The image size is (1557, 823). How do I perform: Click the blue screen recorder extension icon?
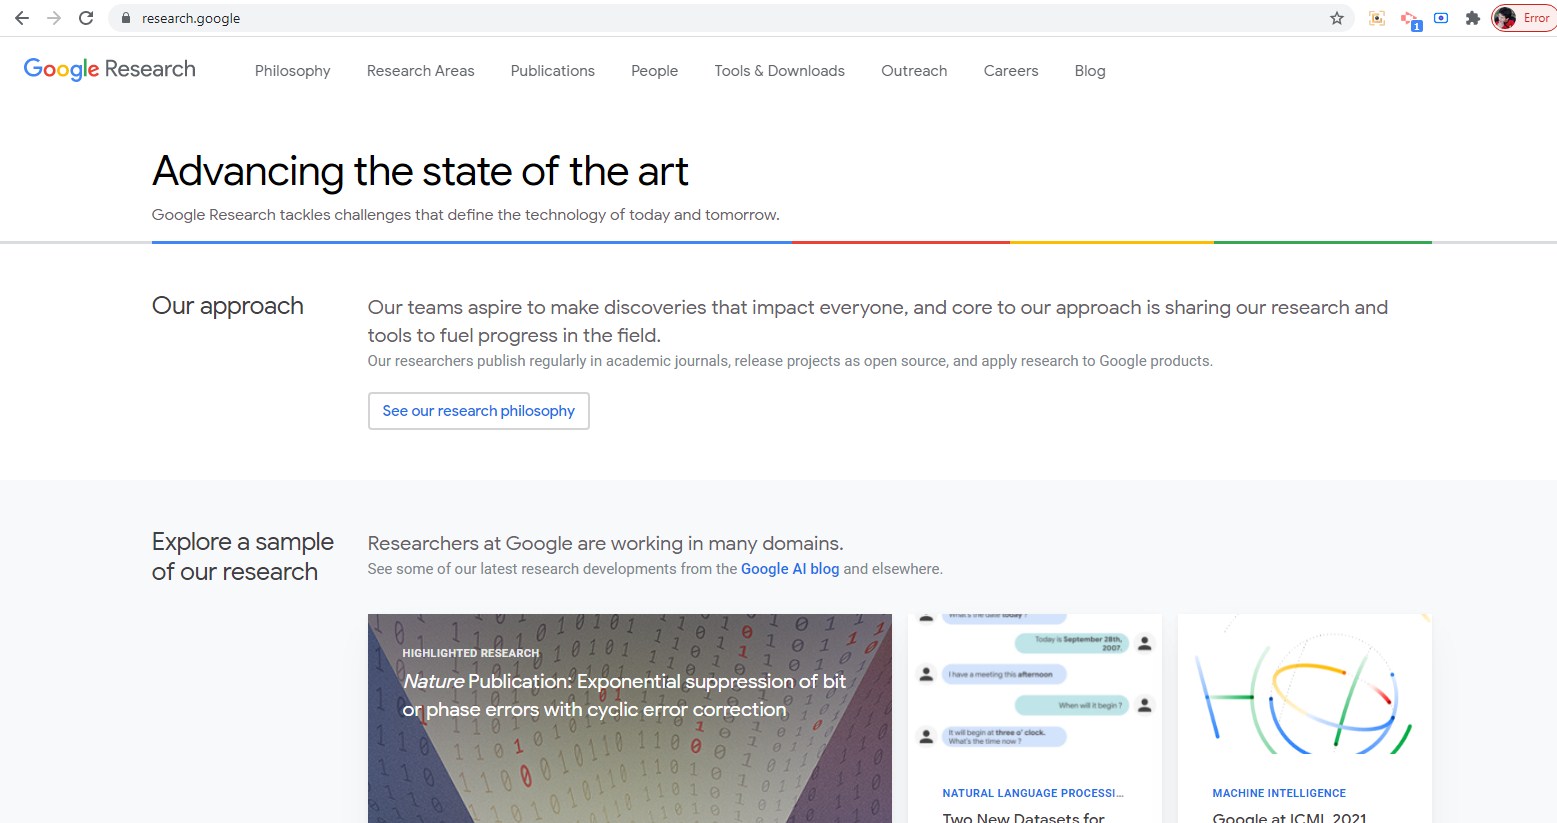[x=1441, y=18]
